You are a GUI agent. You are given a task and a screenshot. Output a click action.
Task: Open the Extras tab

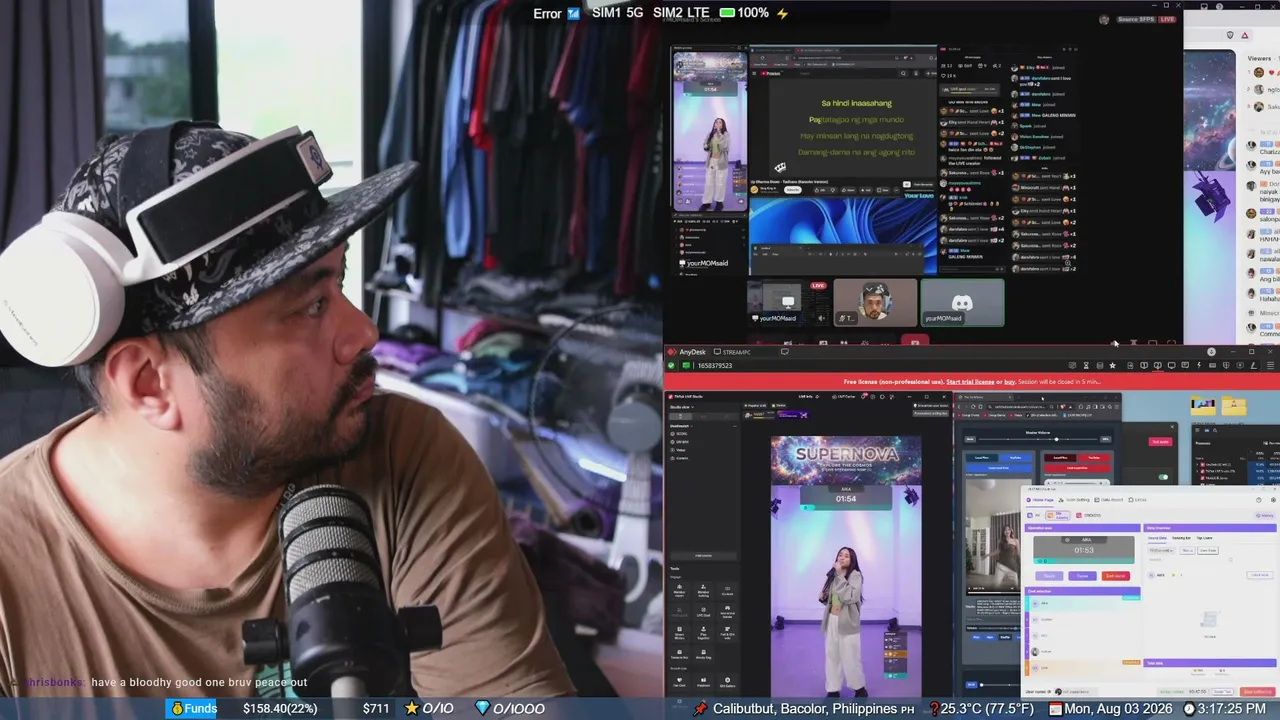click(1138, 499)
